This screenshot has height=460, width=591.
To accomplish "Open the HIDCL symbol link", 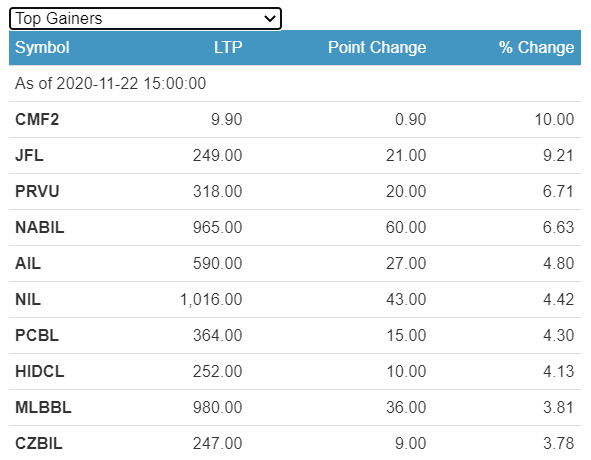I will coord(40,371).
